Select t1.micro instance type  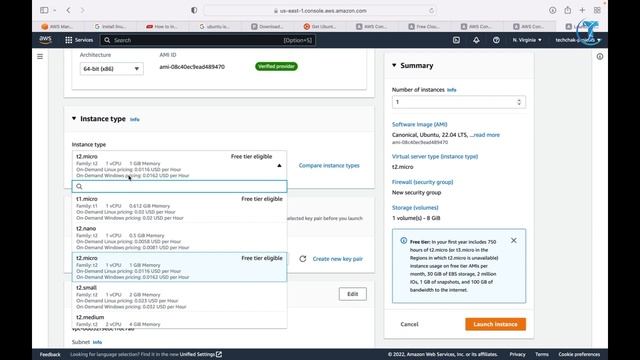coord(180,208)
